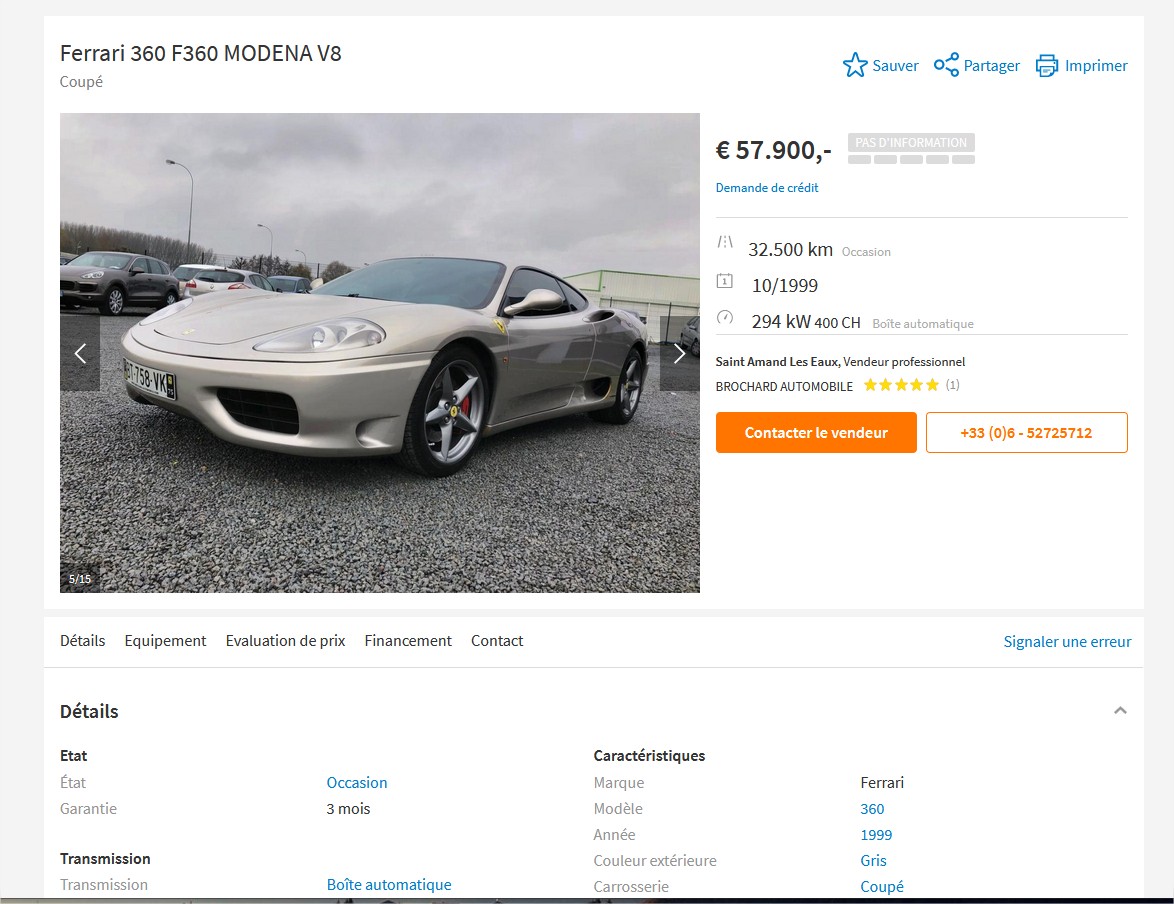This screenshot has height=904, width=1174.
Task: Click the power gauge icon
Action: pyautogui.click(x=725, y=317)
